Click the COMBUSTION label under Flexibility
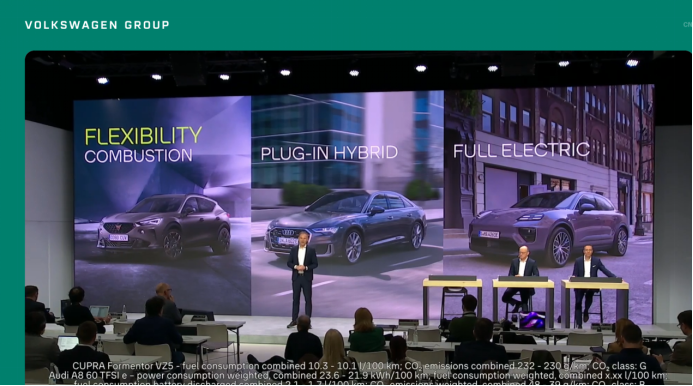Viewport: 693px width, 386px height. click(138, 156)
